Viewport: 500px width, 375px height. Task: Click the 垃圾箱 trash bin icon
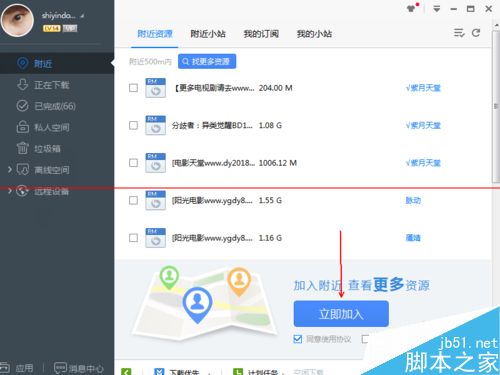[x=23, y=148]
